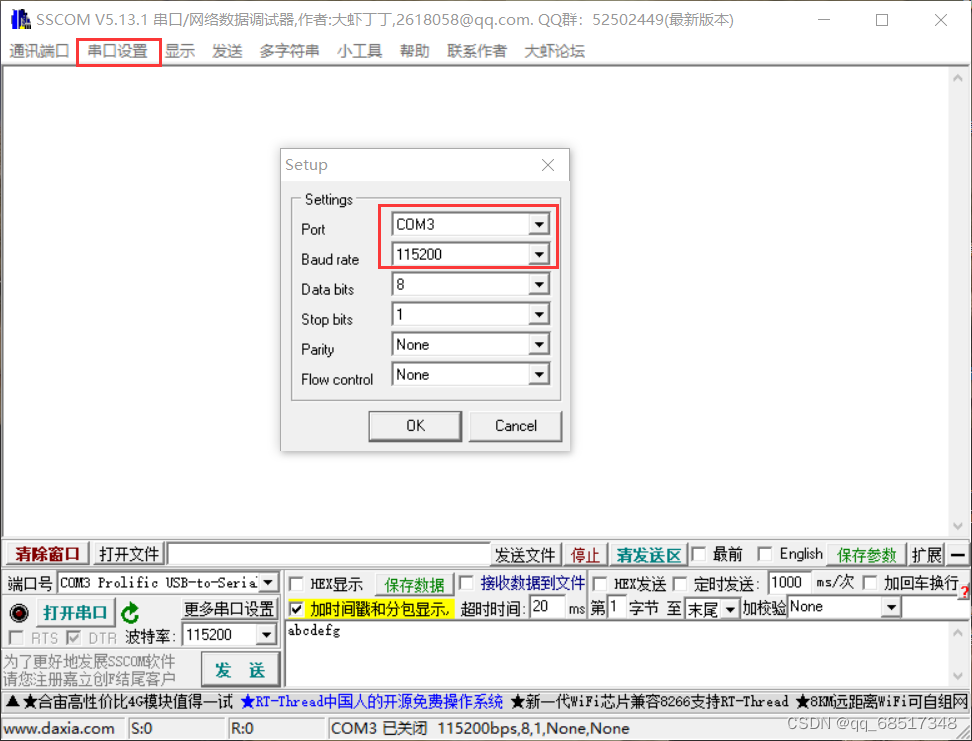Open the 小工具 menu
This screenshot has width=972, height=741.
tap(359, 51)
